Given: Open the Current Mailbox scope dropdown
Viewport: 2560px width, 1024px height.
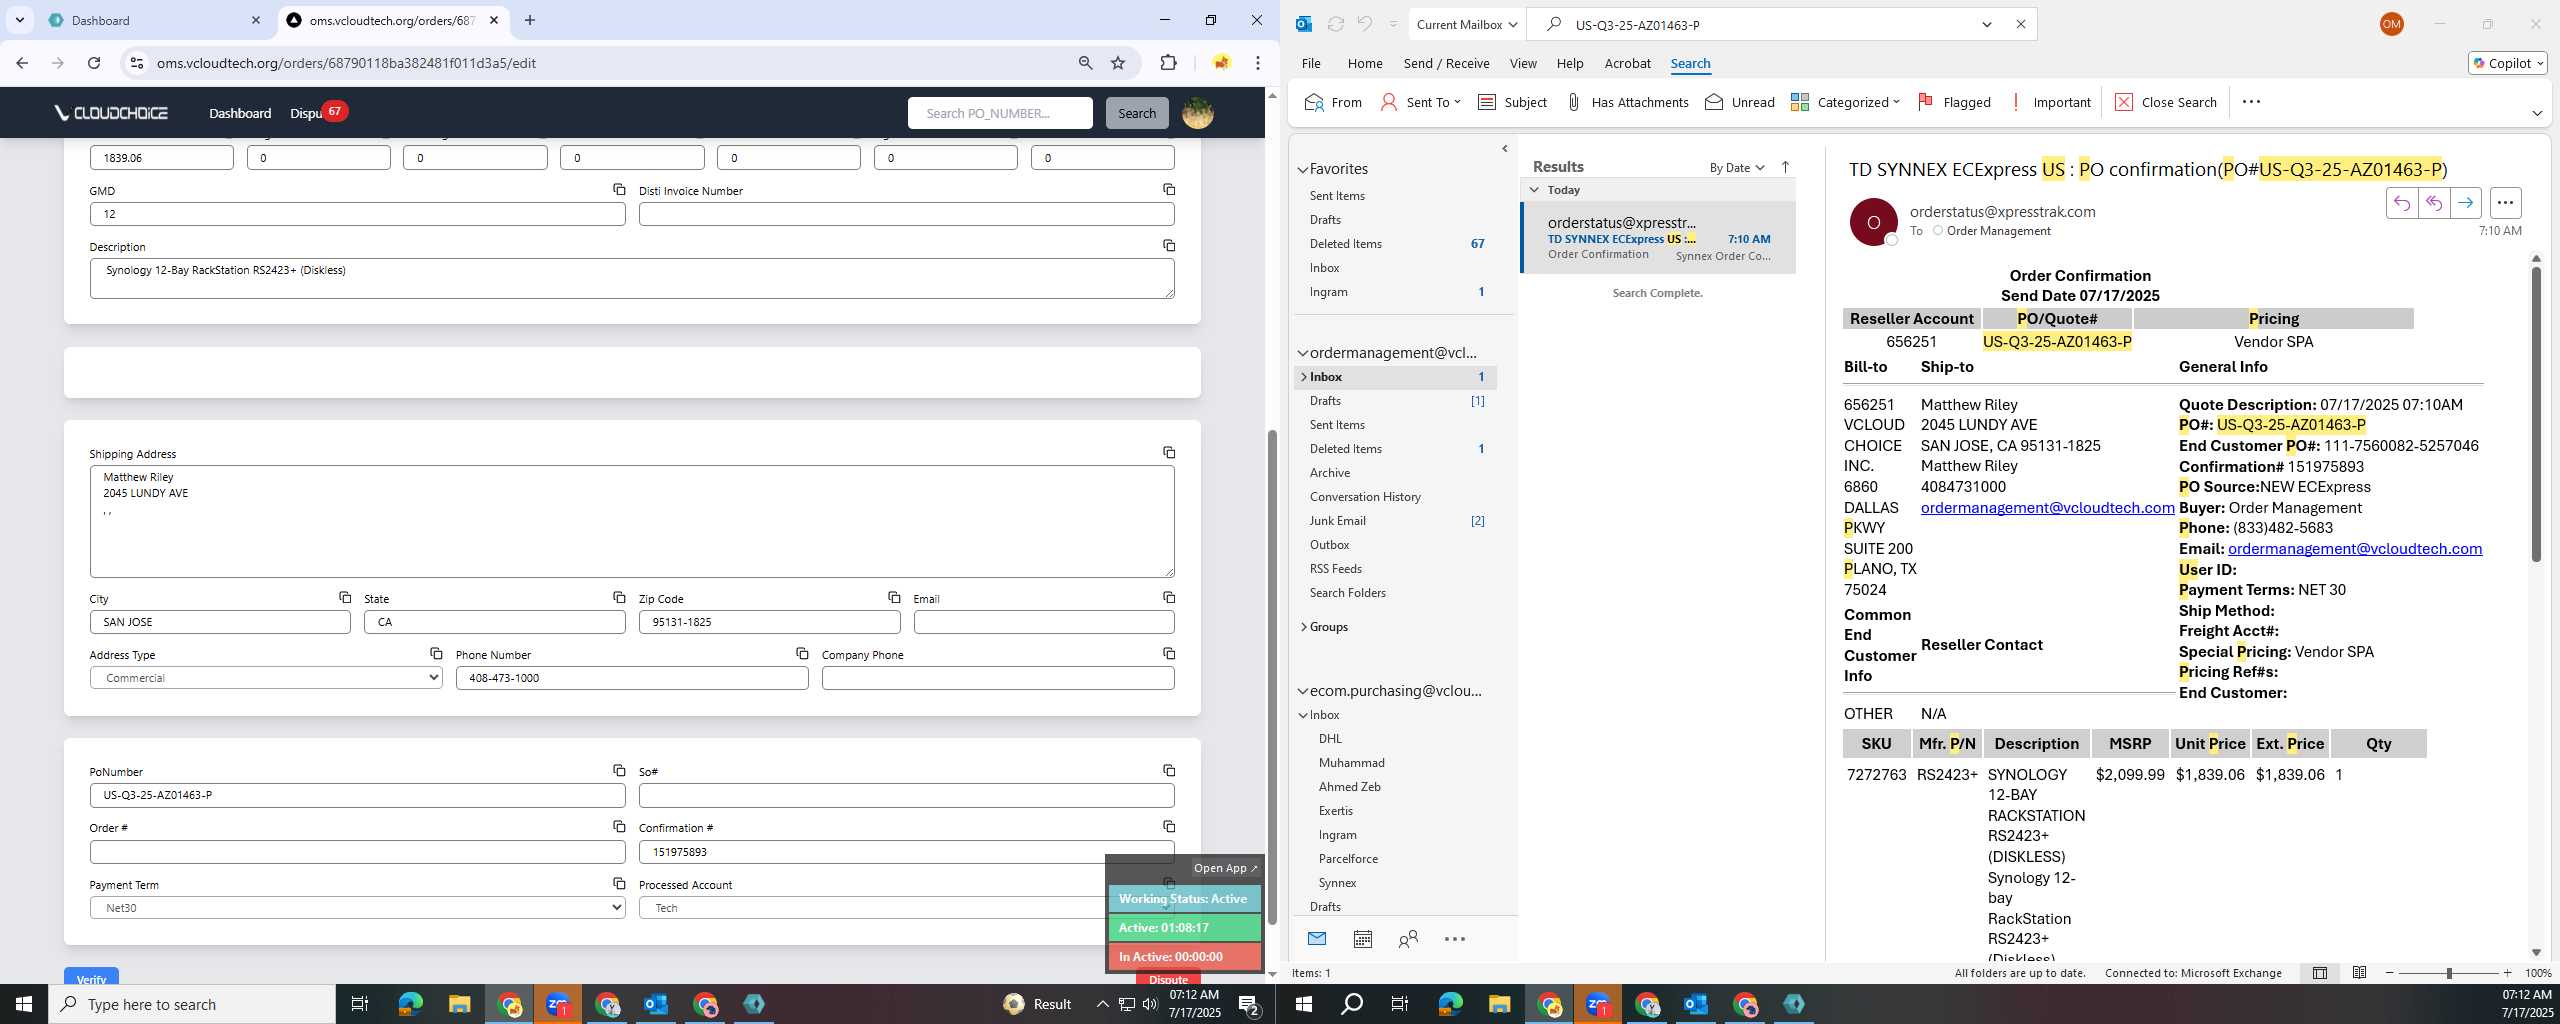Looking at the screenshot, I should click(x=1467, y=24).
